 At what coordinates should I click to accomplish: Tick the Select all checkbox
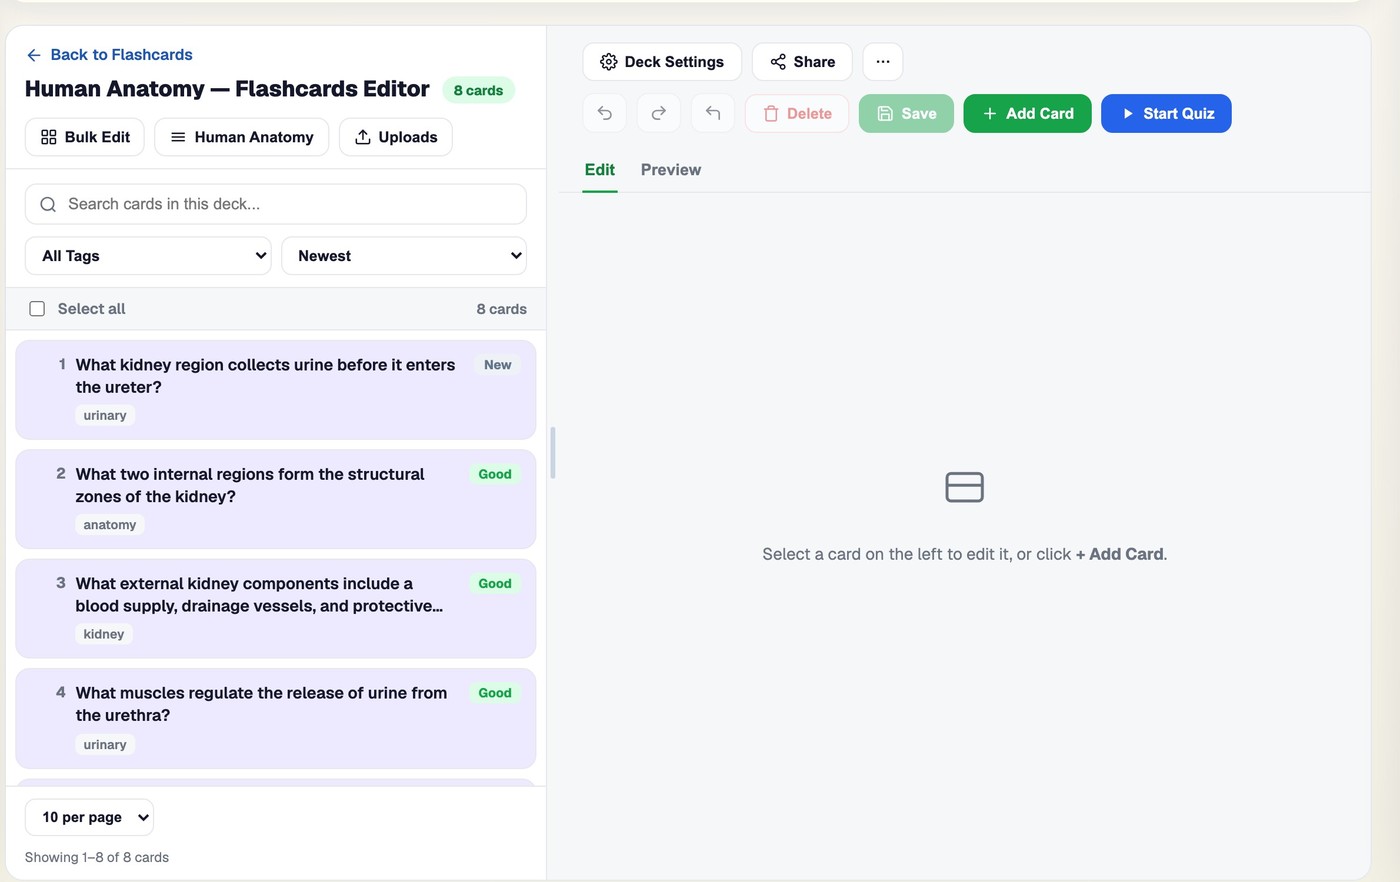[37, 309]
